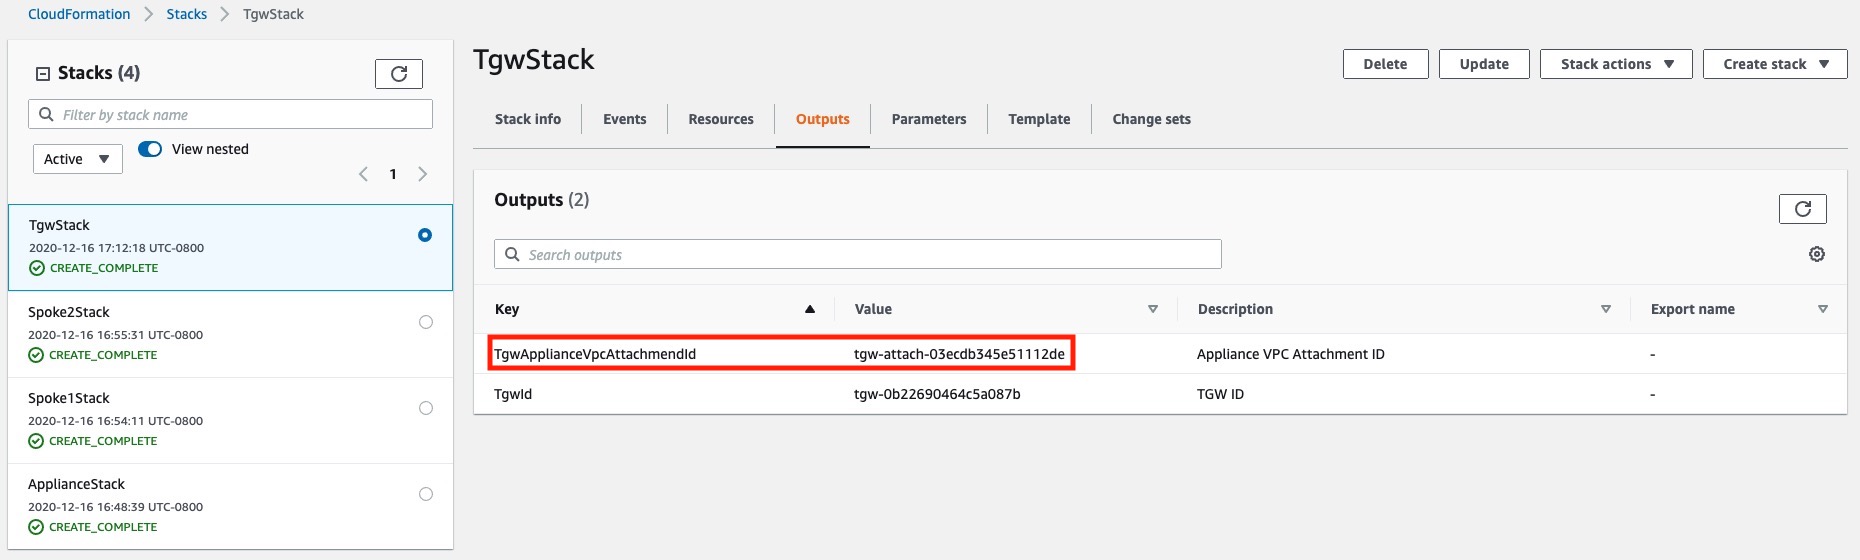Click the Delete button

pyautogui.click(x=1385, y=64)
